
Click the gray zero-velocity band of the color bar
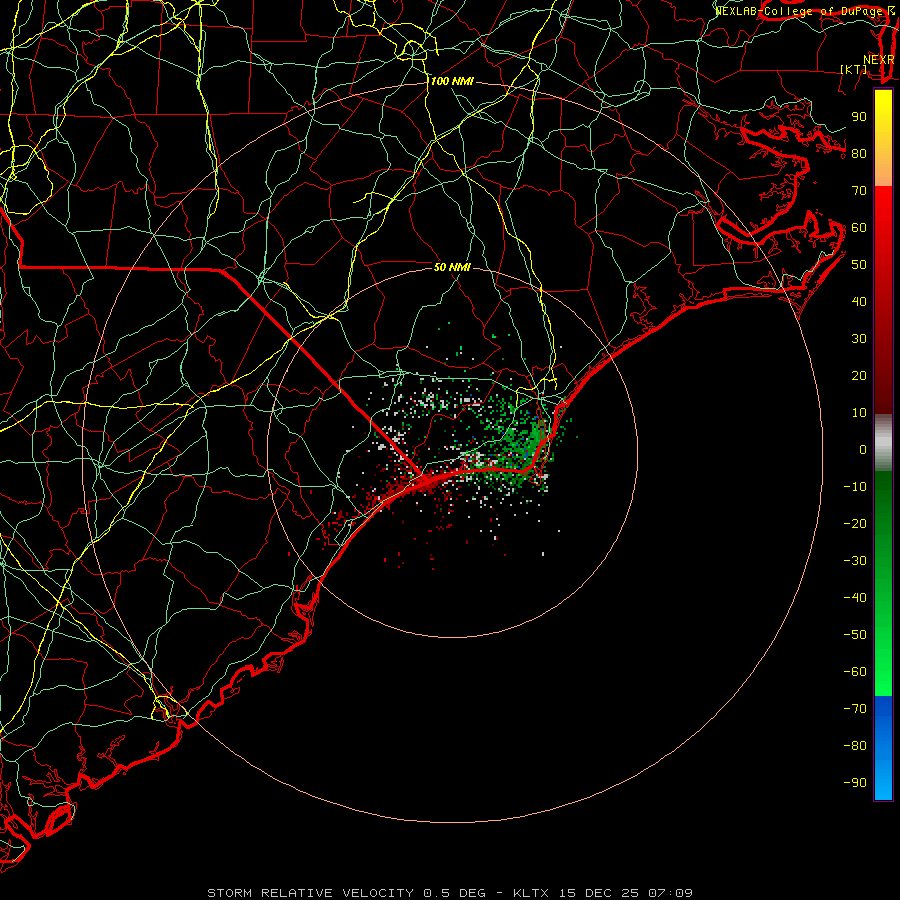(883, 443)
